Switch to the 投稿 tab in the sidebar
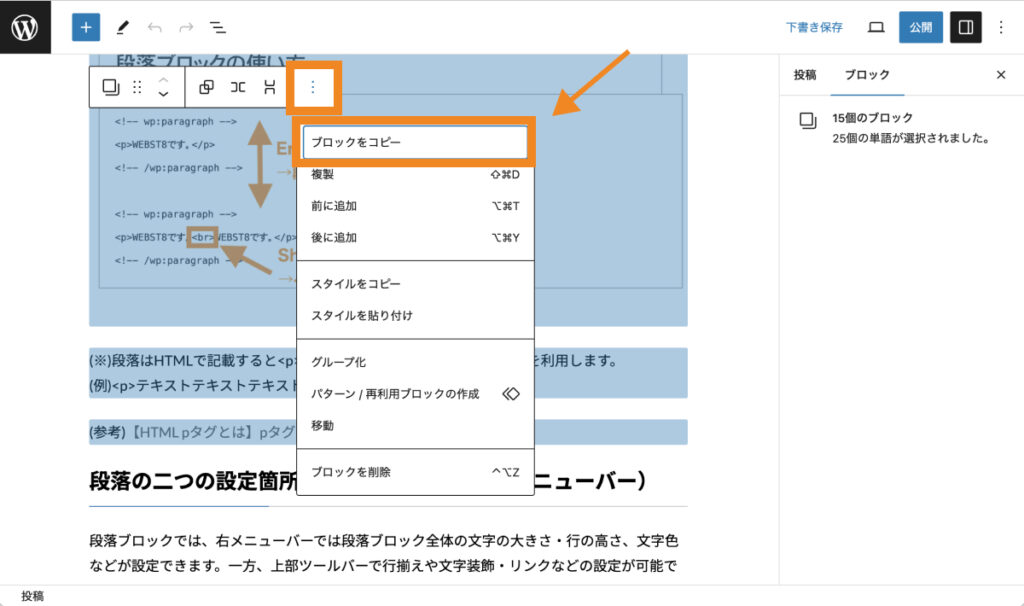 (x=807, y=74)
